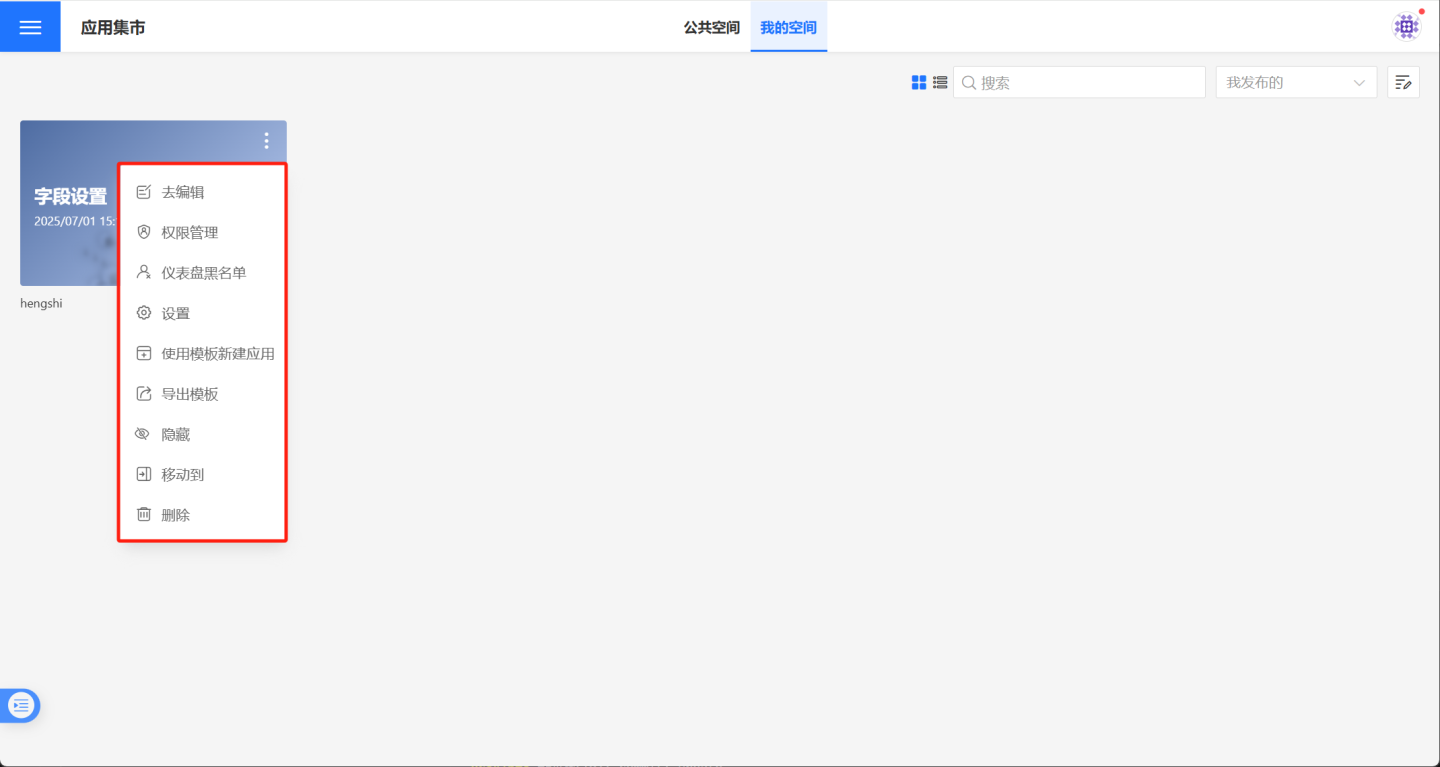Open 权限管理 from the menu

[x=190, y=233]
